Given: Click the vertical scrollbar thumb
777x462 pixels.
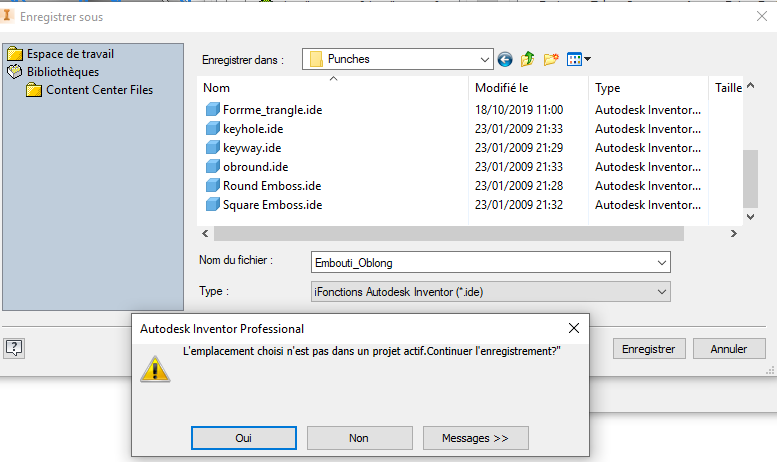Looking at the screenshot, I should [751, 178].
